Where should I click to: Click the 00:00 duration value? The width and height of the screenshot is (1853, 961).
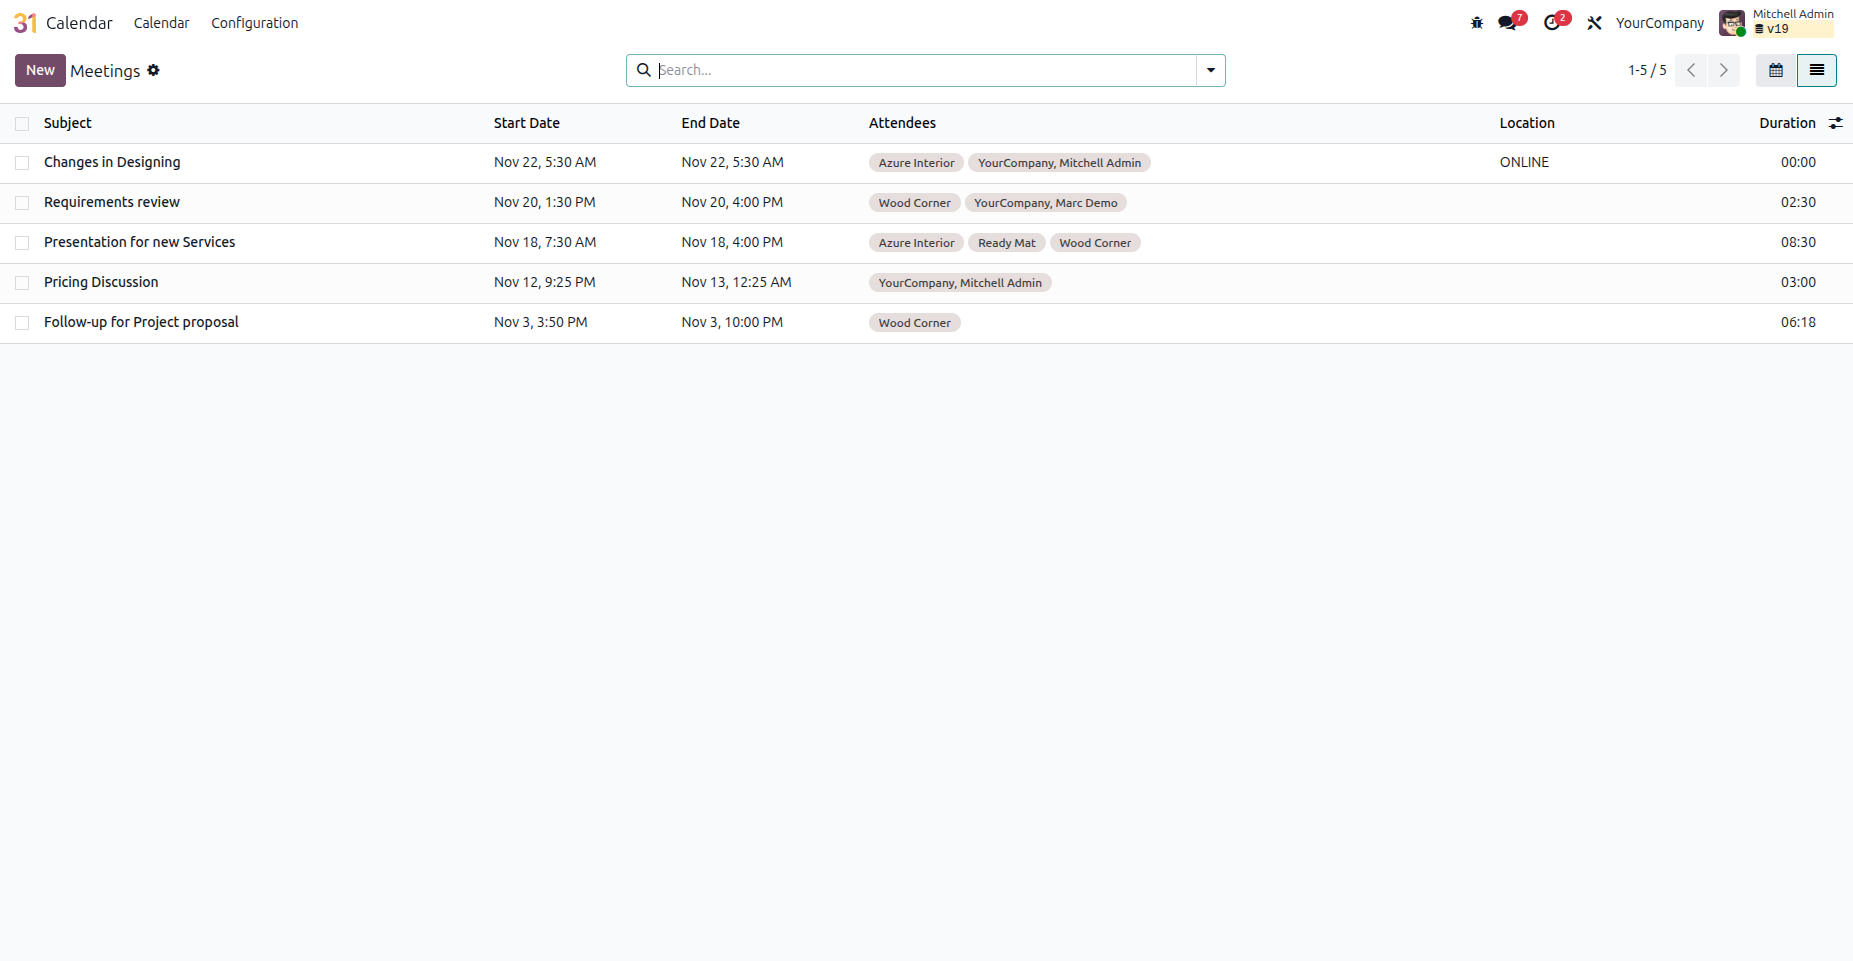click(1798, 162)
